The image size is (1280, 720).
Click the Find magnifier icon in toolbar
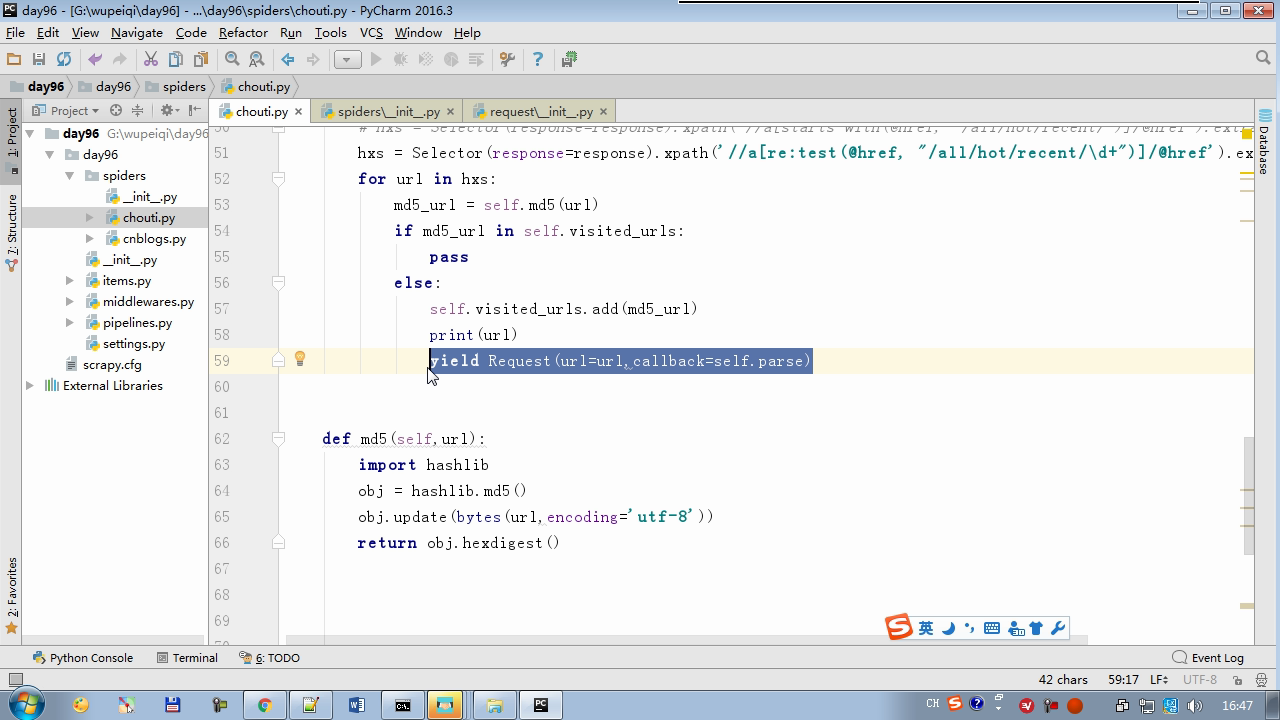click(232, 60)
